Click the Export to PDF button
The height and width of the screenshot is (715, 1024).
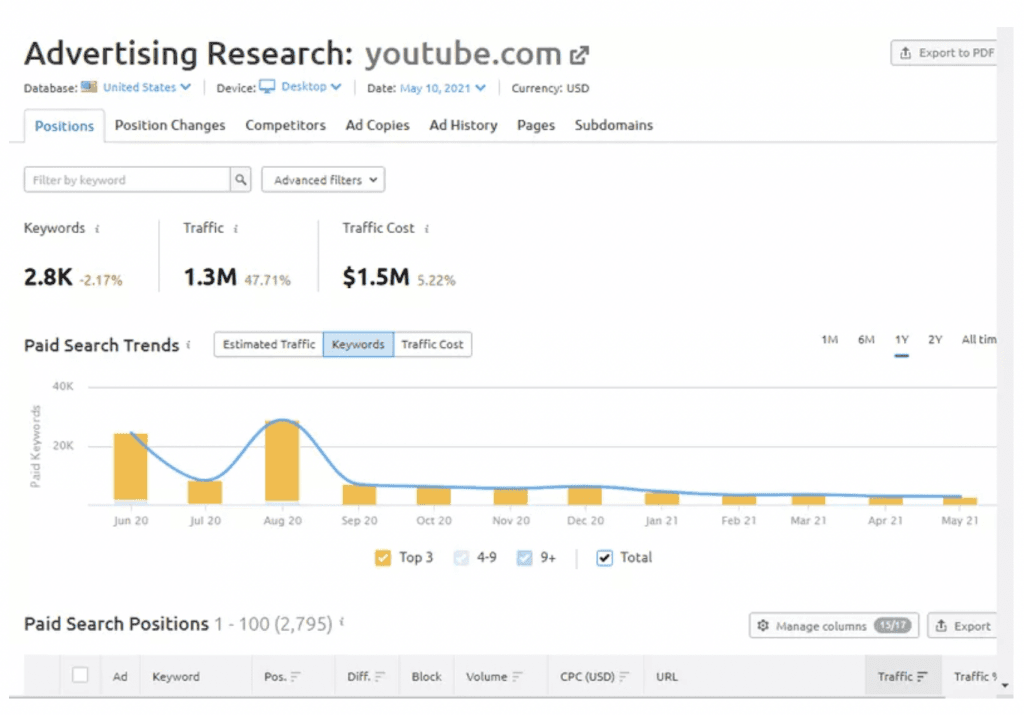944,53
